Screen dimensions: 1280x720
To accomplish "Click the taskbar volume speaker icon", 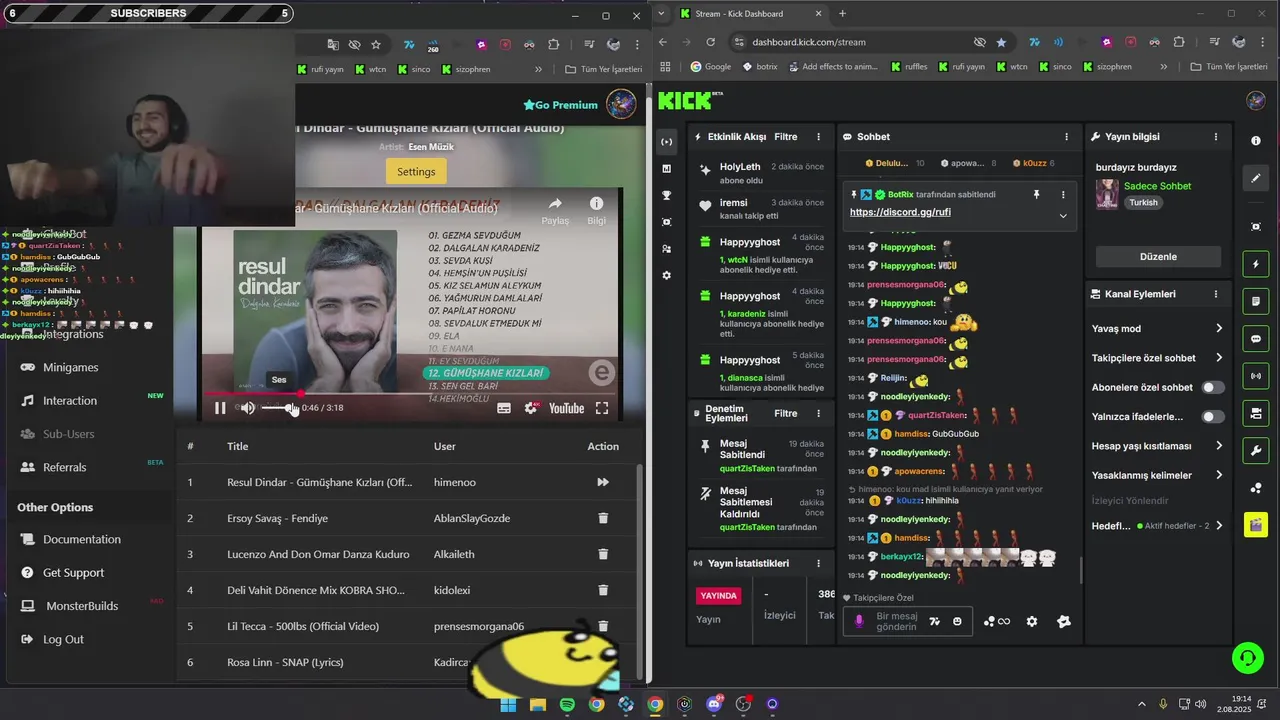I will click(x=1200, y=704).
